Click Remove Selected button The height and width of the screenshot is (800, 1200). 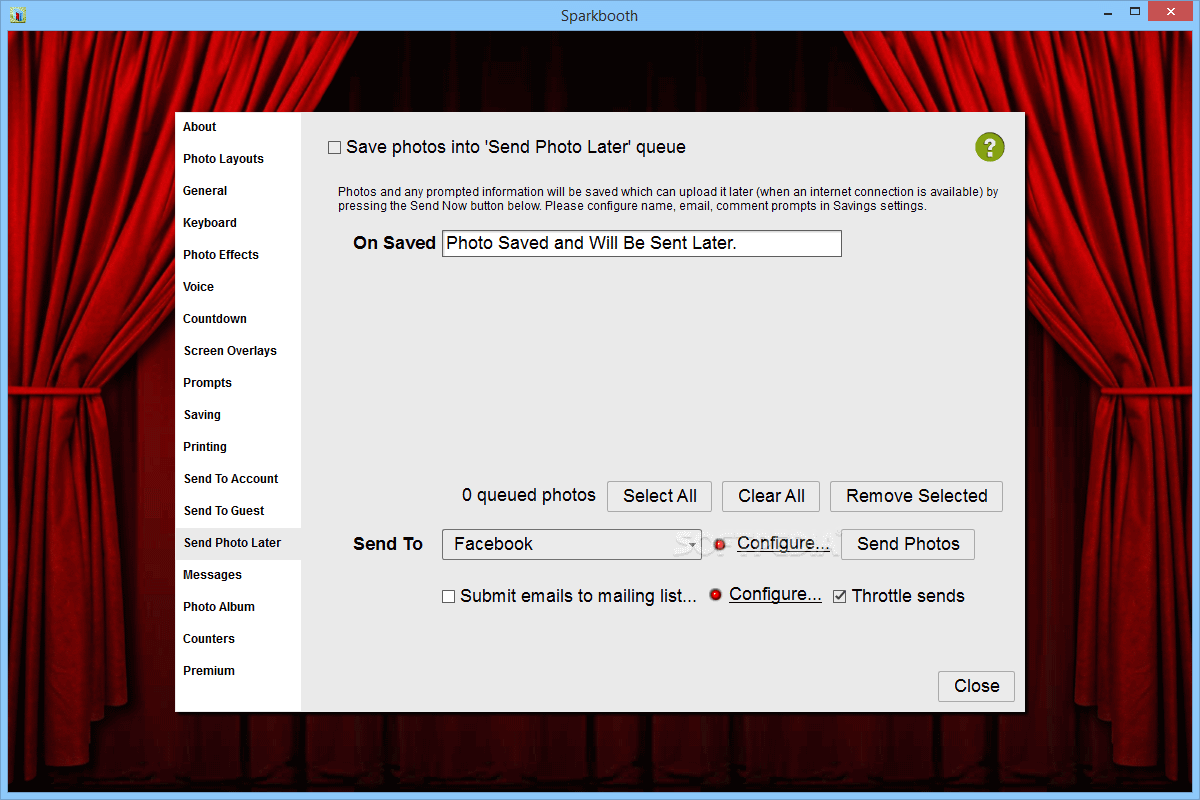916,496
